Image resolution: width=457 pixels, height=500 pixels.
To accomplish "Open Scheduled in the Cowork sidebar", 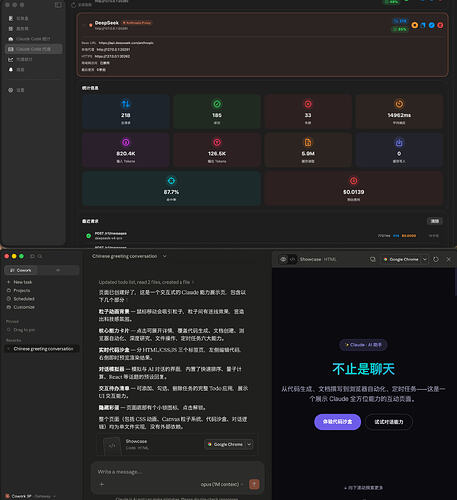I will (x=24, y=299).
